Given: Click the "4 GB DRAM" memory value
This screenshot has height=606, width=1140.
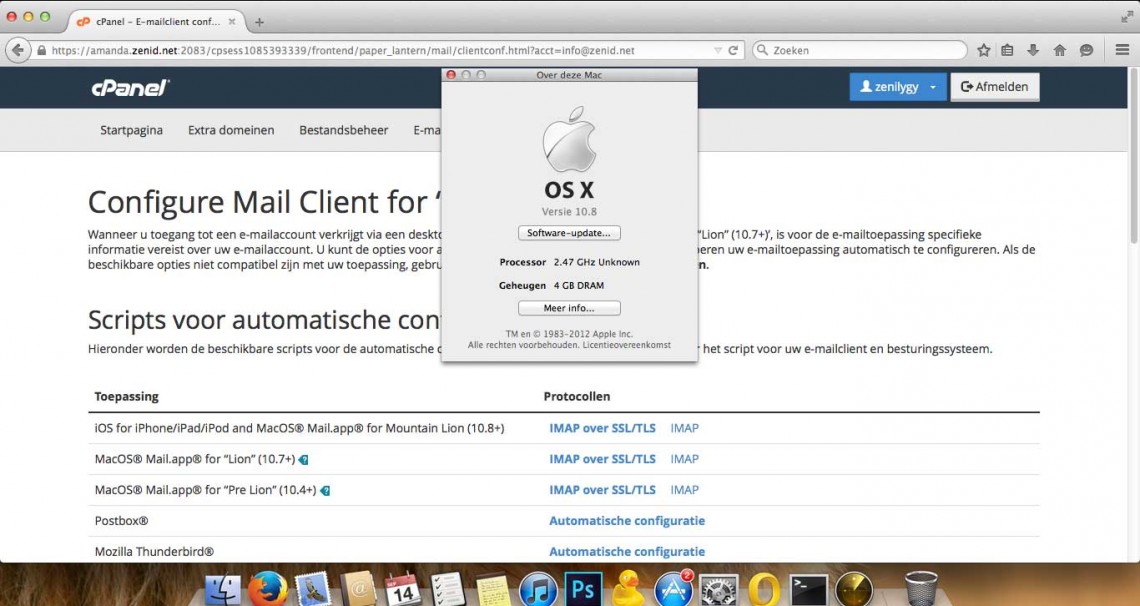Looking at the screenshot, I should pyautogui.click(x=579, y=286).
